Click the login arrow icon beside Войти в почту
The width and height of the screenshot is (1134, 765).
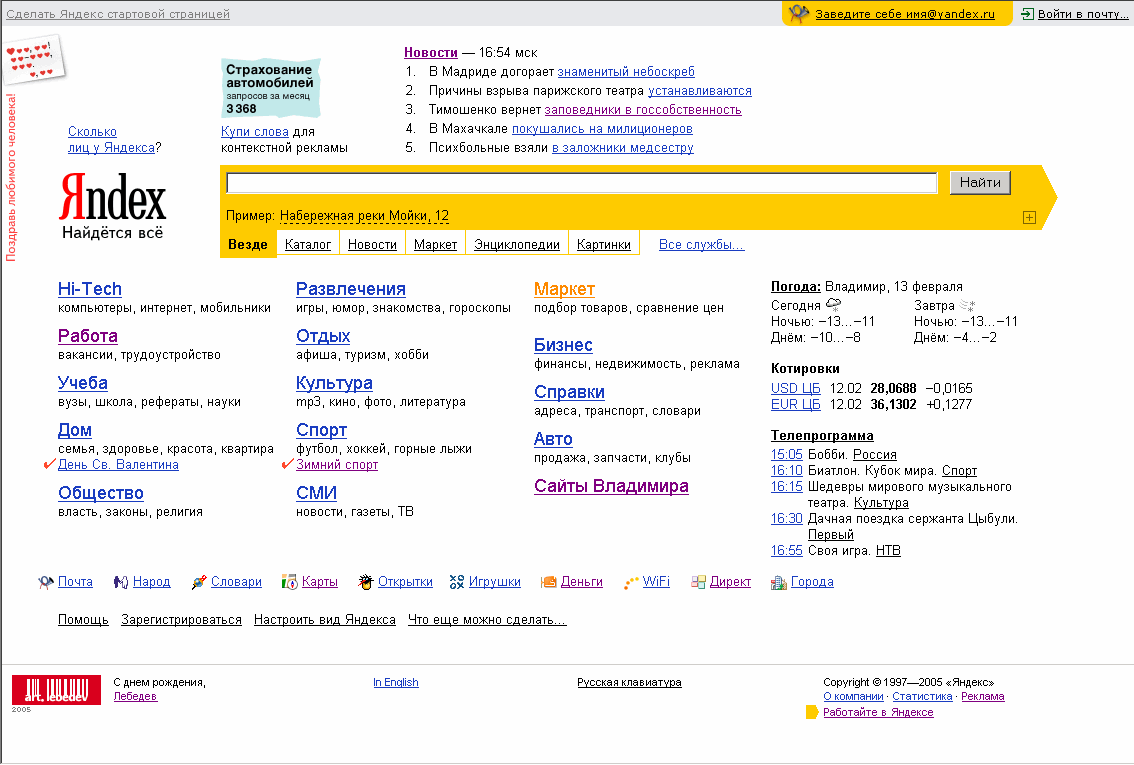pyautogui.click(x=1027, y=14)
